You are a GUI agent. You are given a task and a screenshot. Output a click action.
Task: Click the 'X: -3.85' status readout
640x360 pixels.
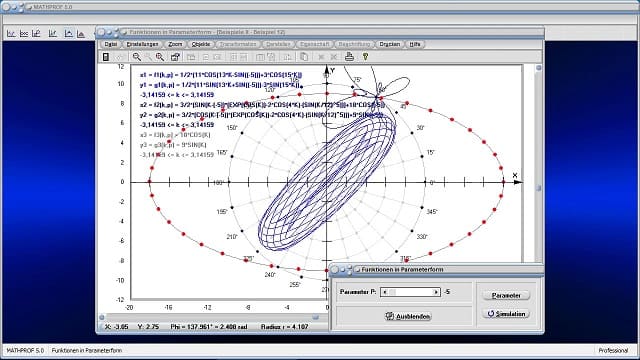click(116, 327)
